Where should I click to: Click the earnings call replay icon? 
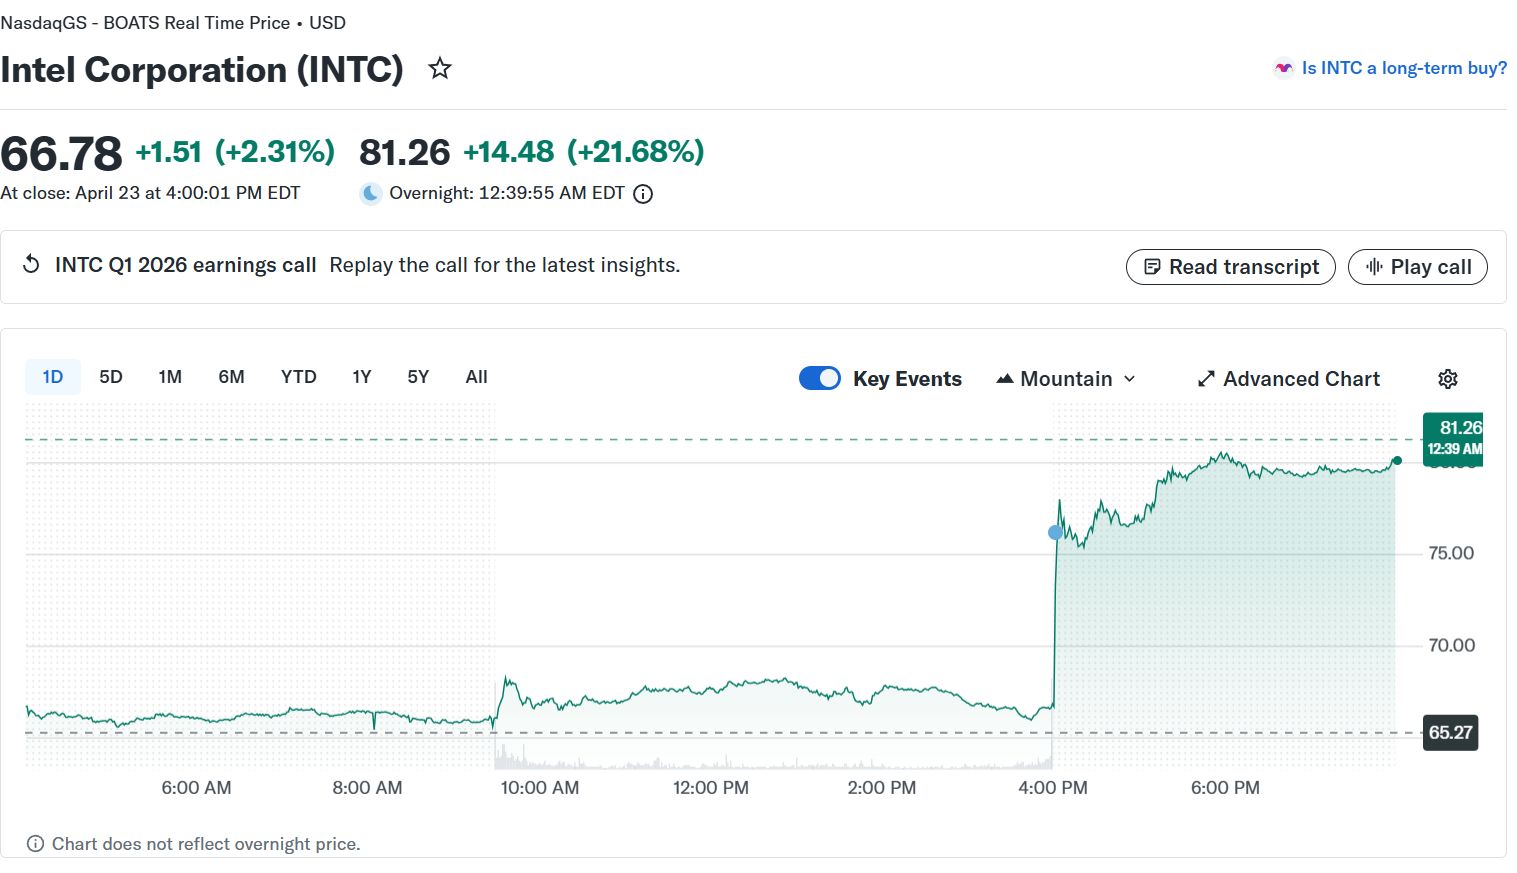click(32, 265)
